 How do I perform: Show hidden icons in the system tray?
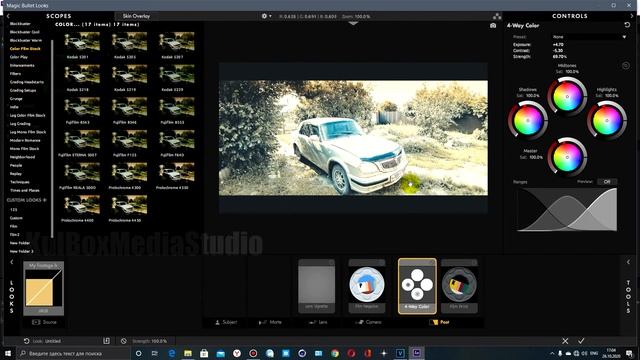tap(552, 353)
